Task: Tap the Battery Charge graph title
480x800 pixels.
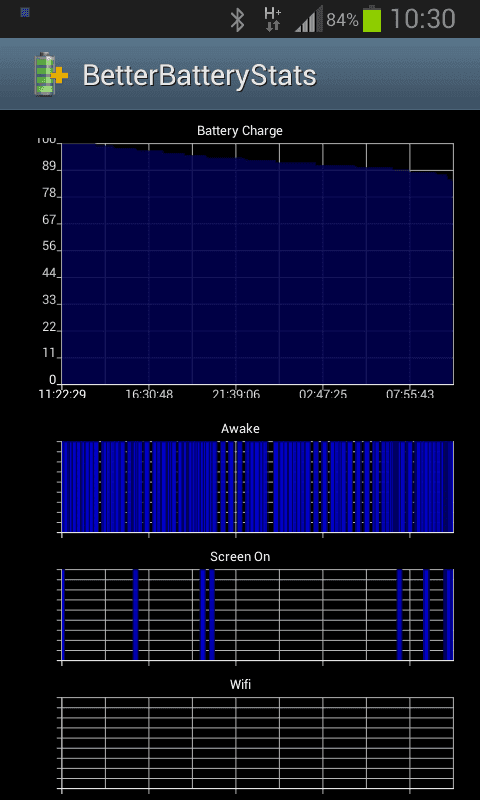Action: click(240, 131)
